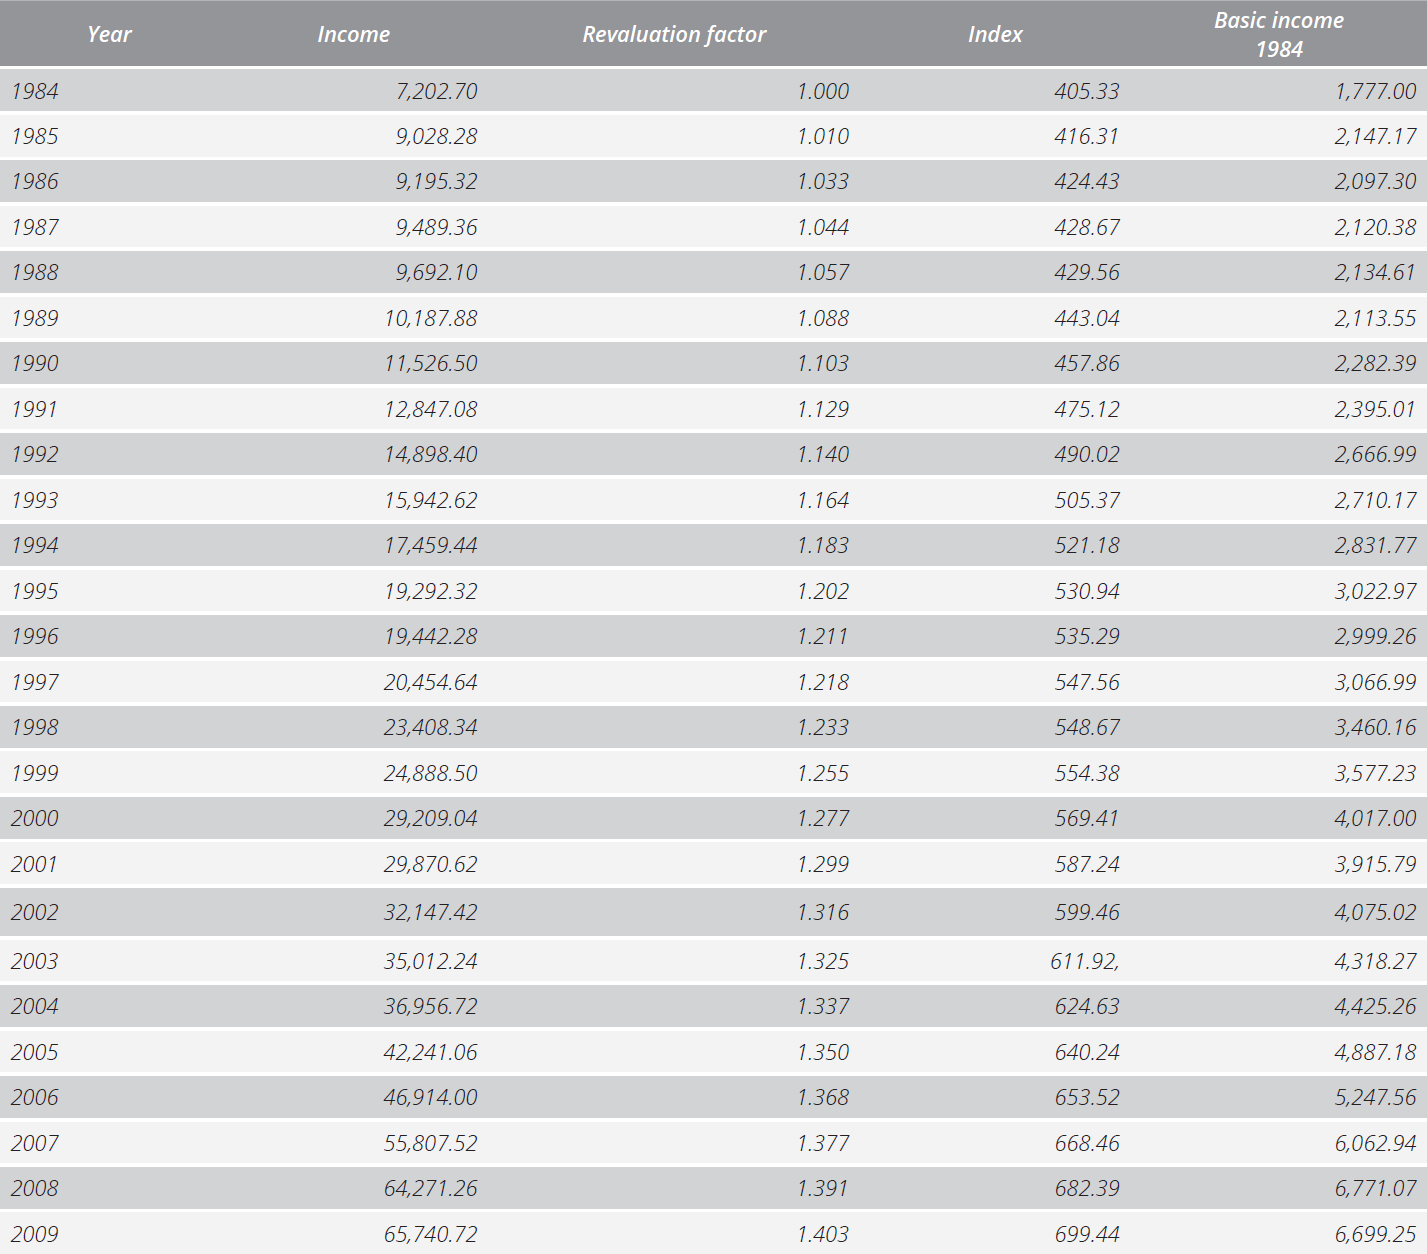Viewport: 1427px width, 1254px height.
Task: Select the year cell '2002'
Action: (35, 912)
